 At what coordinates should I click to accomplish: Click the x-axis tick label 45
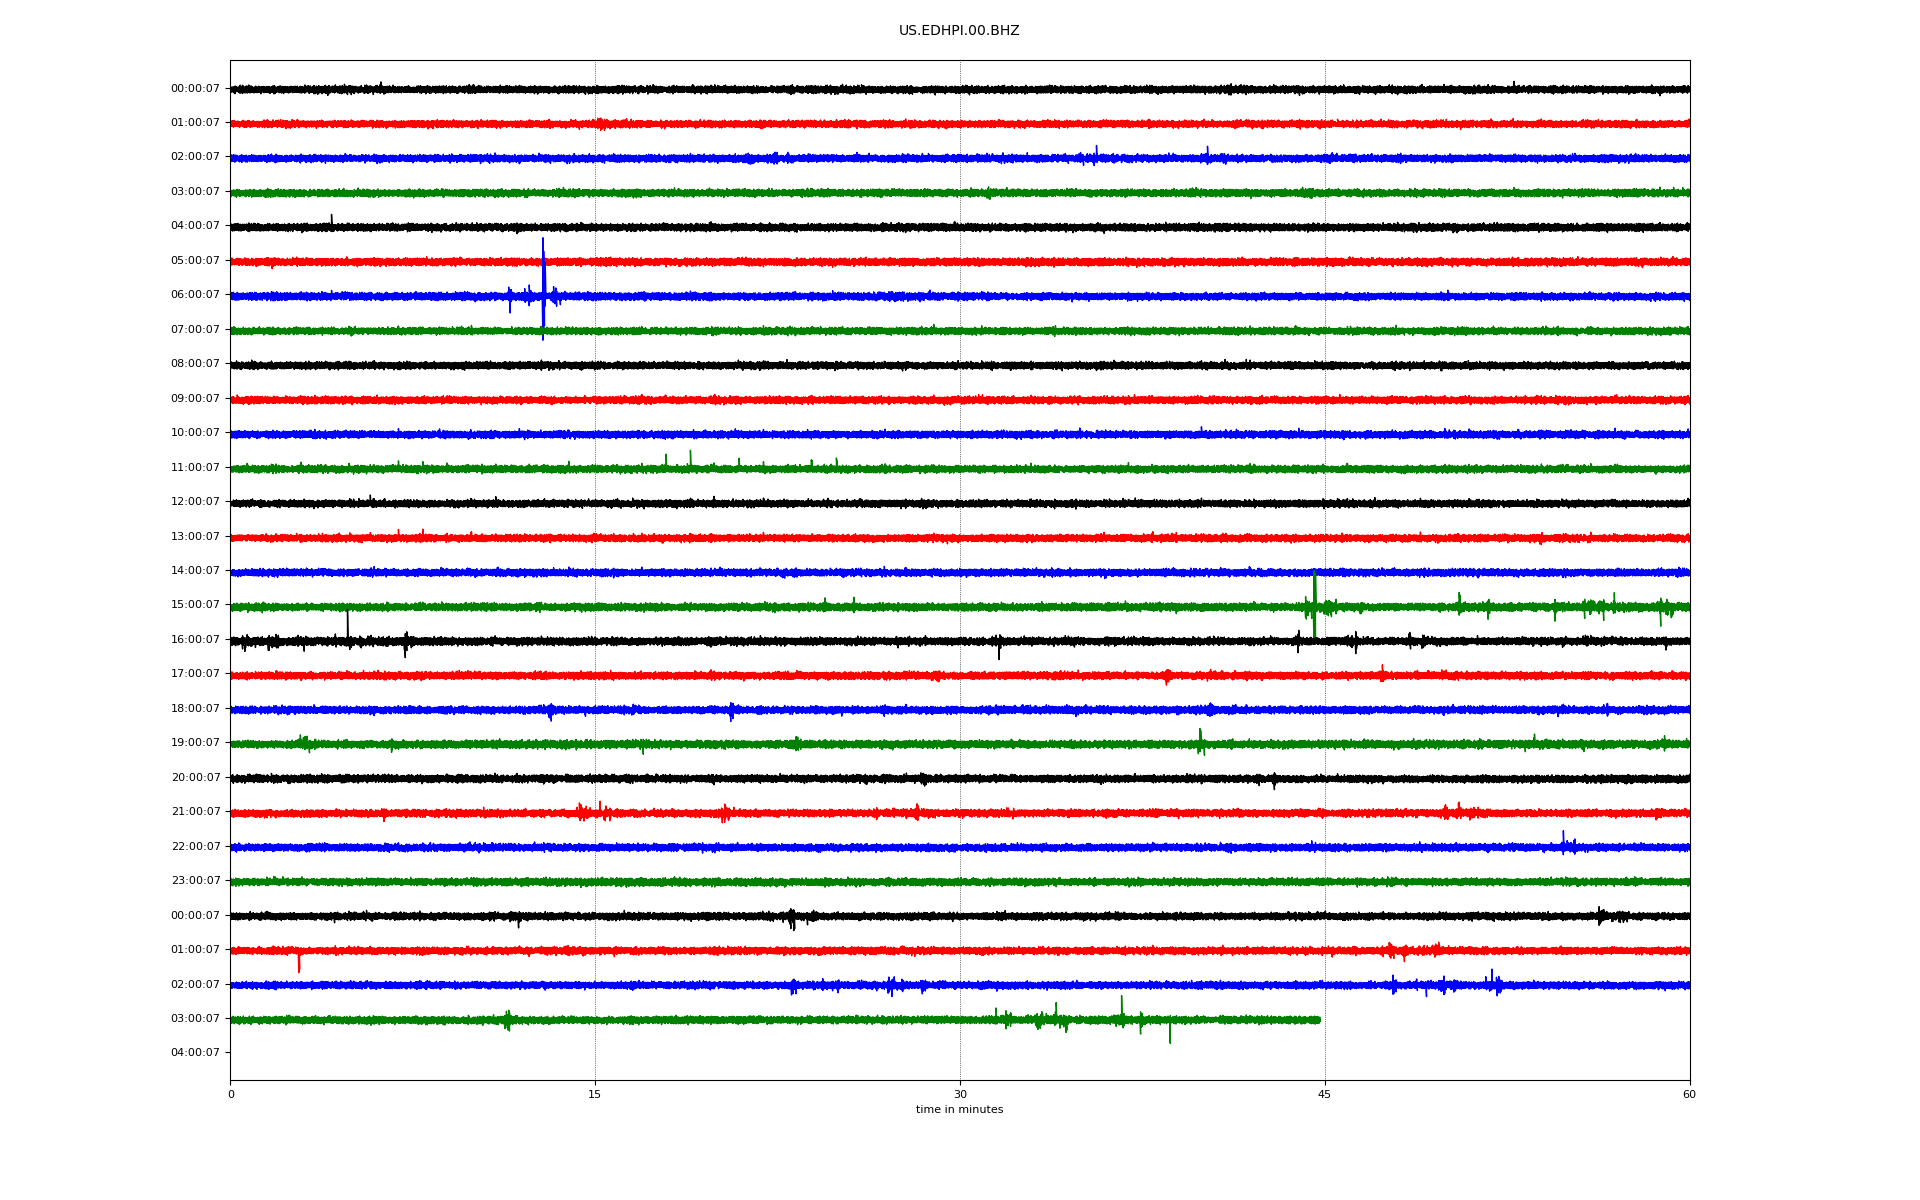[1324, 1094]
